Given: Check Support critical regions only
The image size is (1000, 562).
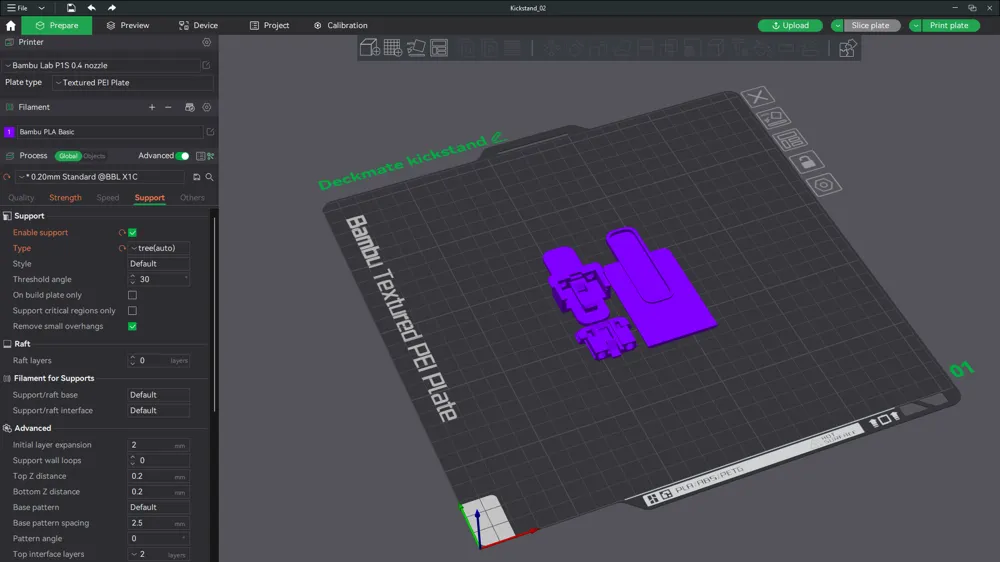Looking at the screenshot, I should [x=133, y=311].
